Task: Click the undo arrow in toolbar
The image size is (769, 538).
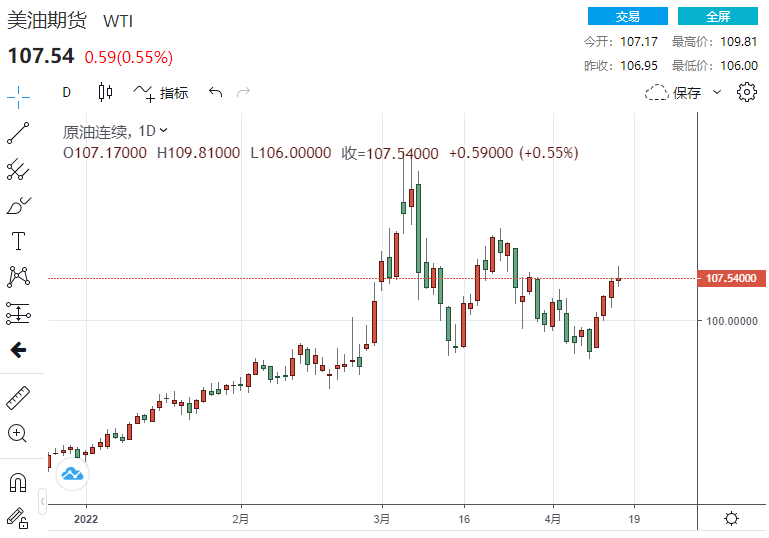Action: [x=215, y=93]
